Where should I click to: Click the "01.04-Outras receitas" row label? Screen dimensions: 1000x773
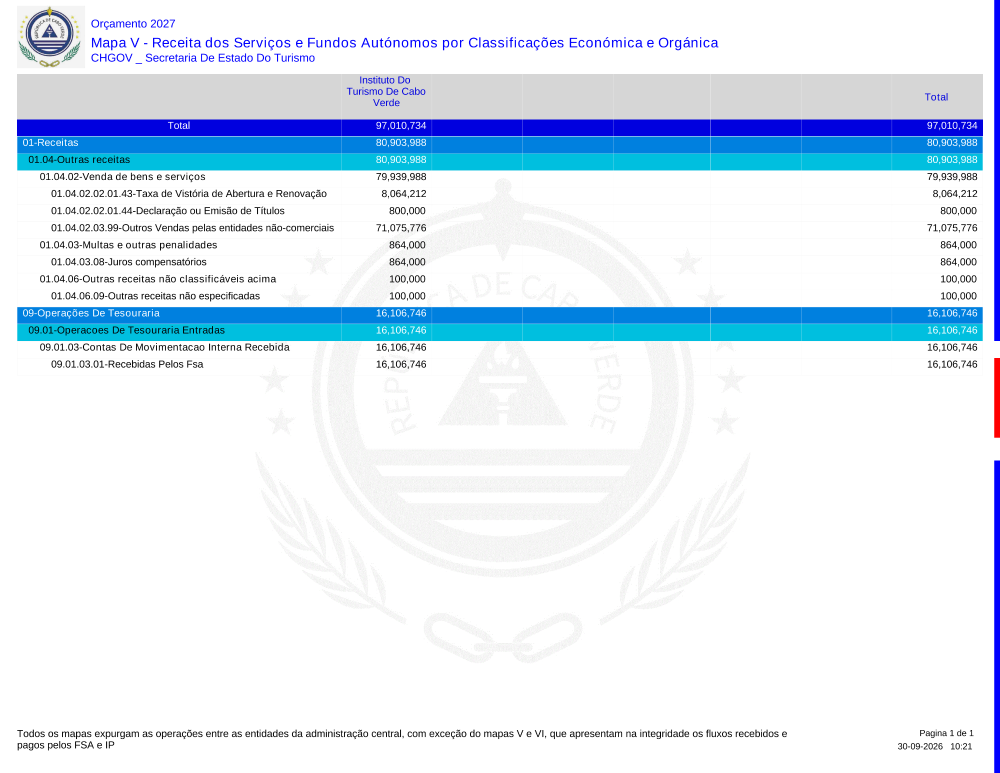pyautogui.click(x=79, y=160)
